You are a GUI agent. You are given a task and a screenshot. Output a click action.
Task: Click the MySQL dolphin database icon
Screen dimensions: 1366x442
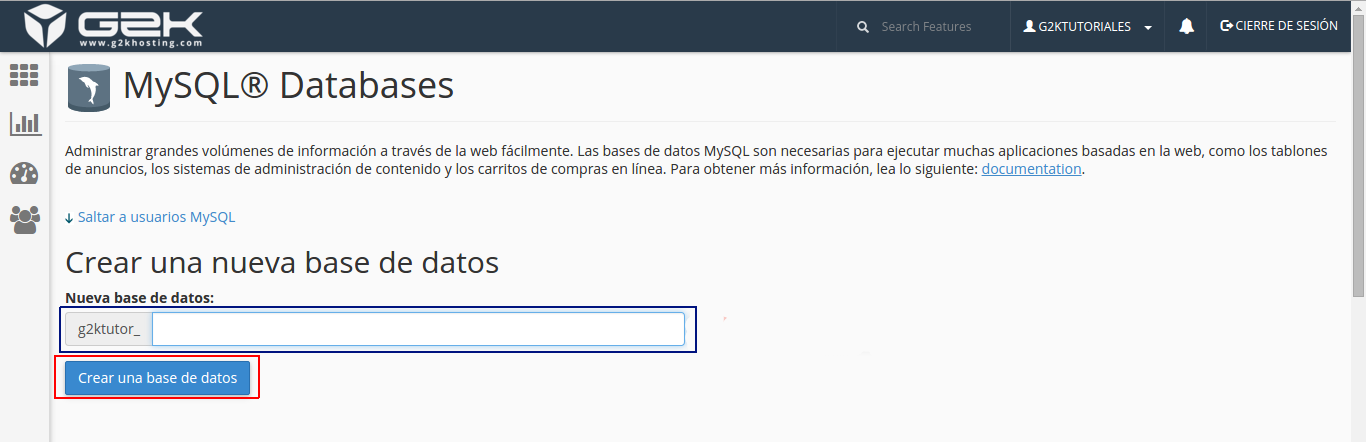(x=88, y=87)
